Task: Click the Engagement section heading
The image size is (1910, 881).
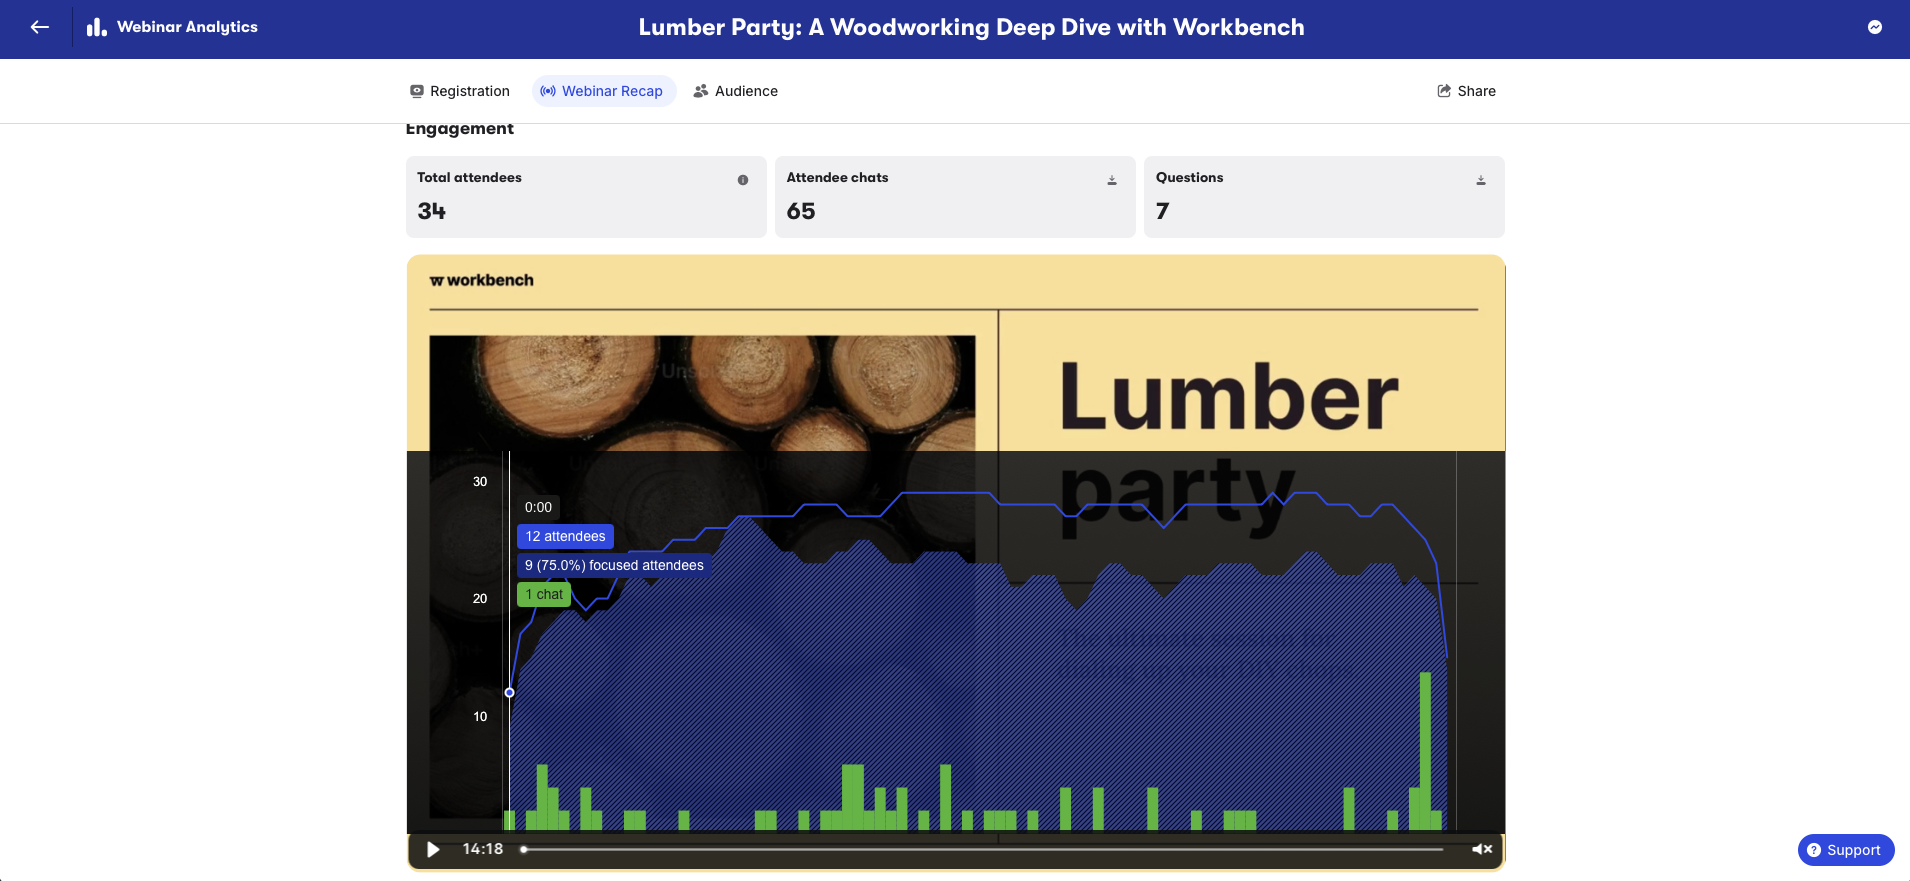Action: coord(459,129)
